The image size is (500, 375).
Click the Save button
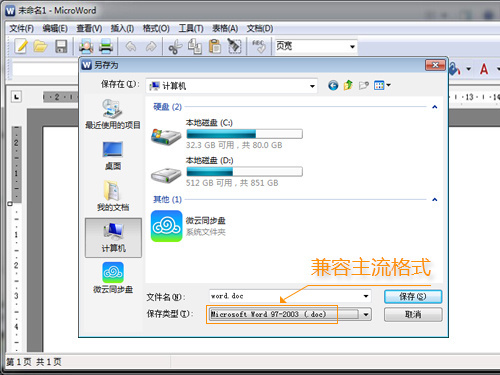click(413, 296)
